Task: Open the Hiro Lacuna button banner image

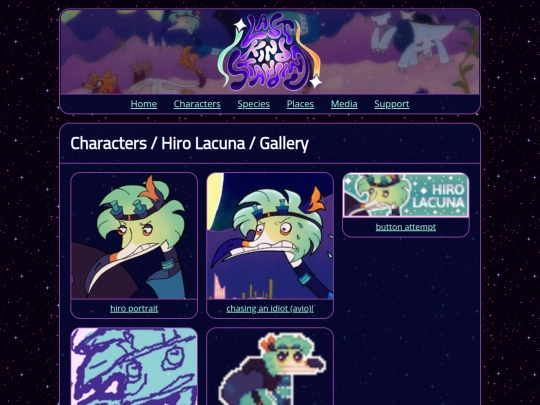Action: coord(406,195)
